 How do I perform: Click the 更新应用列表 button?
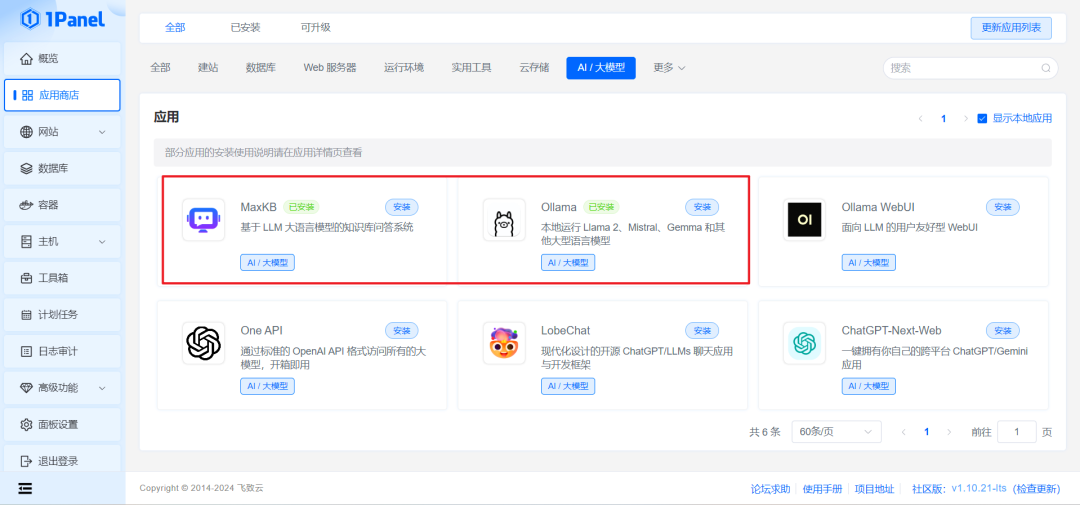coord(1011,28)
